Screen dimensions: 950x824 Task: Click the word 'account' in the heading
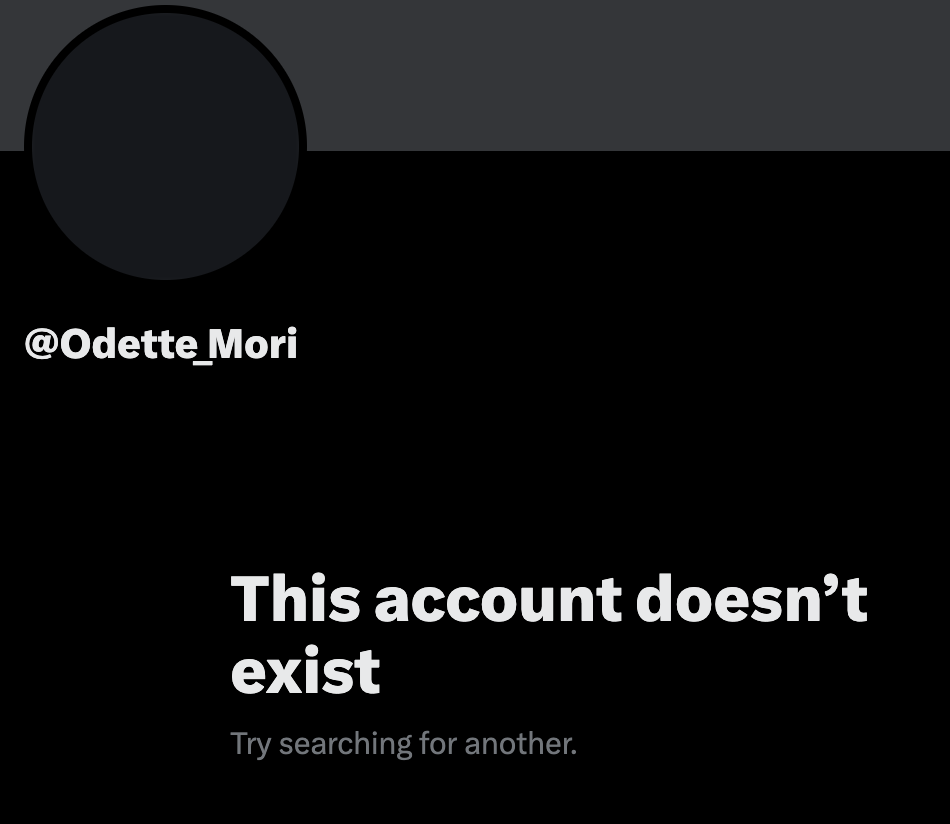click(498, 599)
